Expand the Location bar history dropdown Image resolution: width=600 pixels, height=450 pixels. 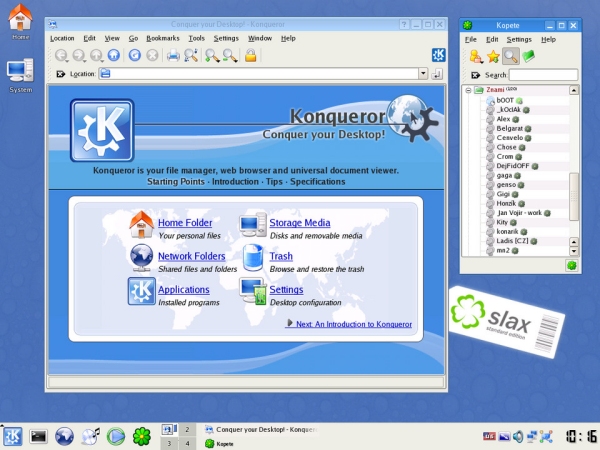(436, 74)
